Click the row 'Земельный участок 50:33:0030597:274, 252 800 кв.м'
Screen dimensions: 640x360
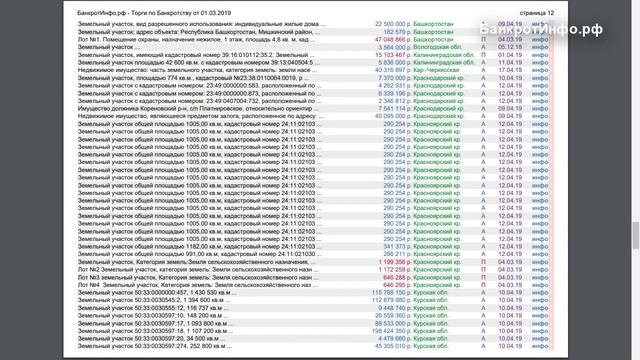pyautogui.click(x=154, y=346)
